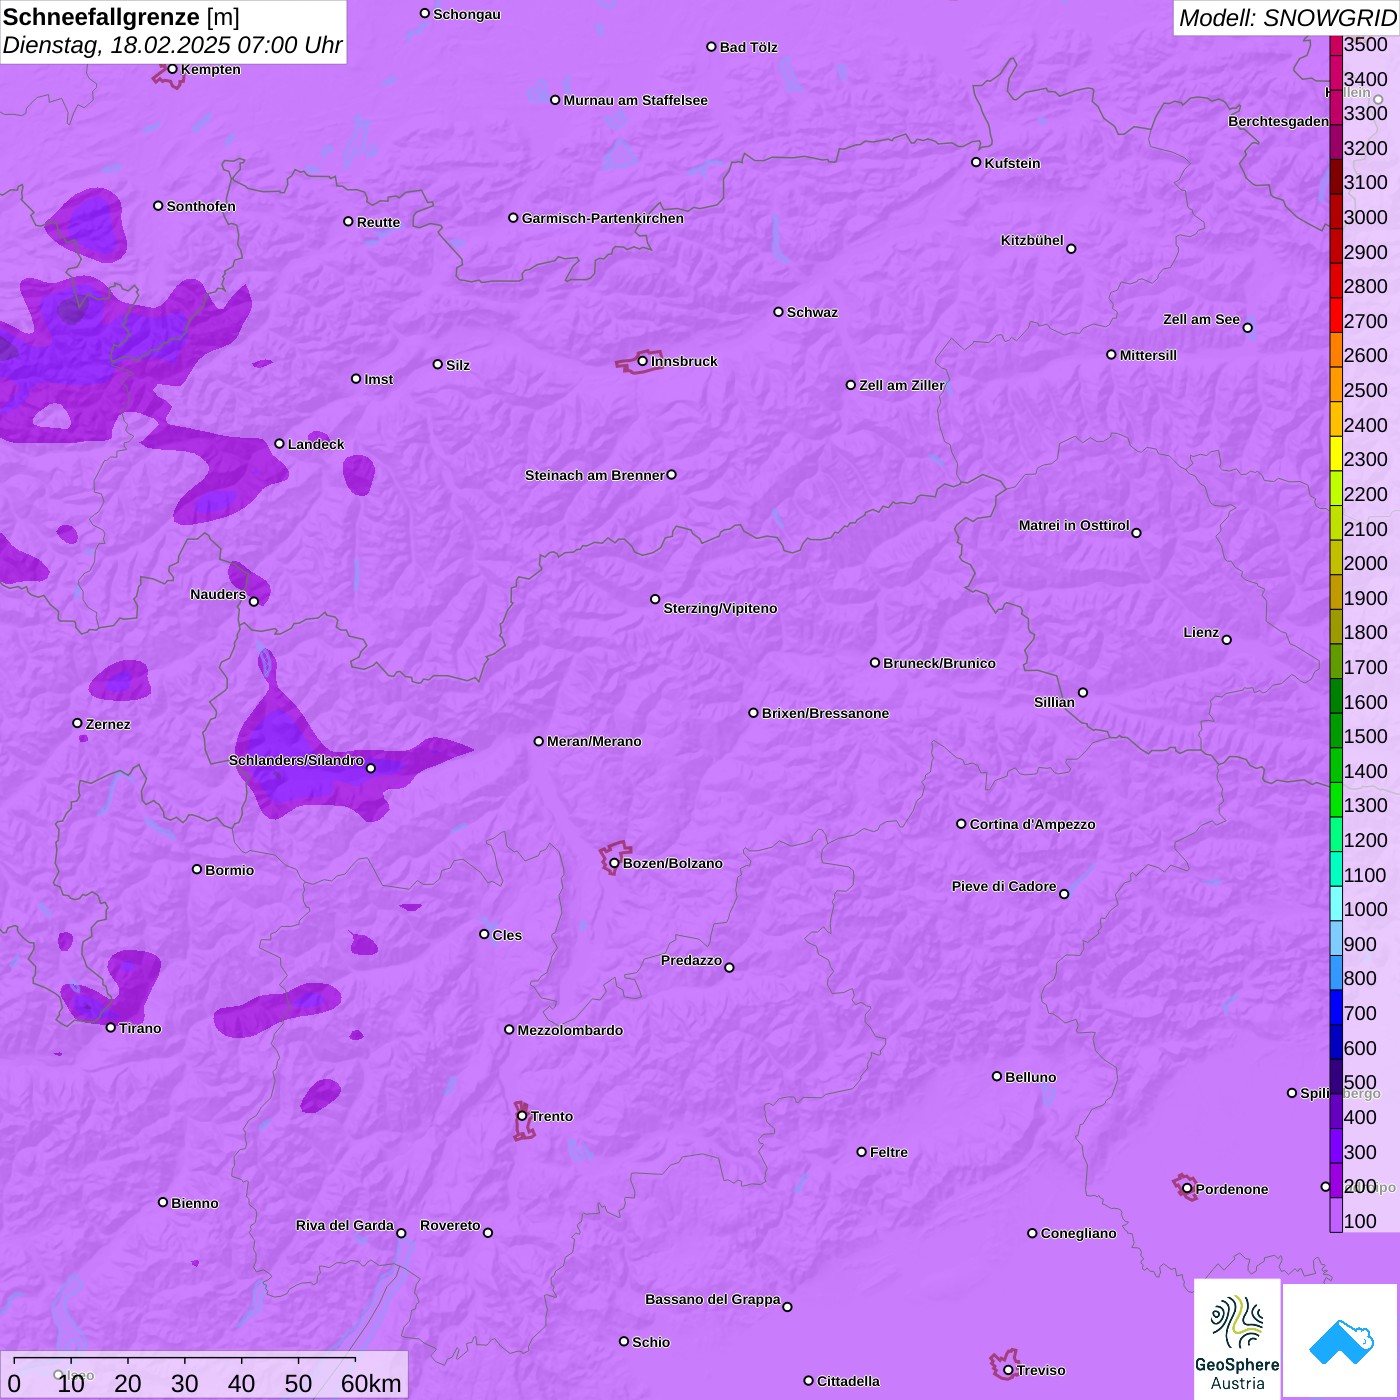Click the Schneefallgrenze [m] title
Screen dimensions: 1400x1400
[x=121, y=17]
